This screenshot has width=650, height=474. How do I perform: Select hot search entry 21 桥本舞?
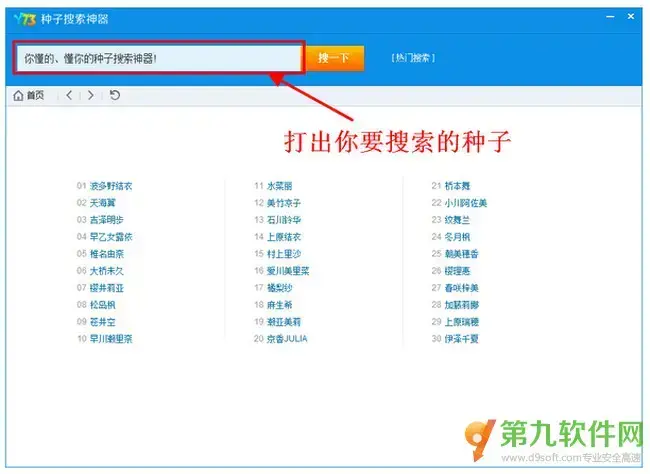point(457,186)
